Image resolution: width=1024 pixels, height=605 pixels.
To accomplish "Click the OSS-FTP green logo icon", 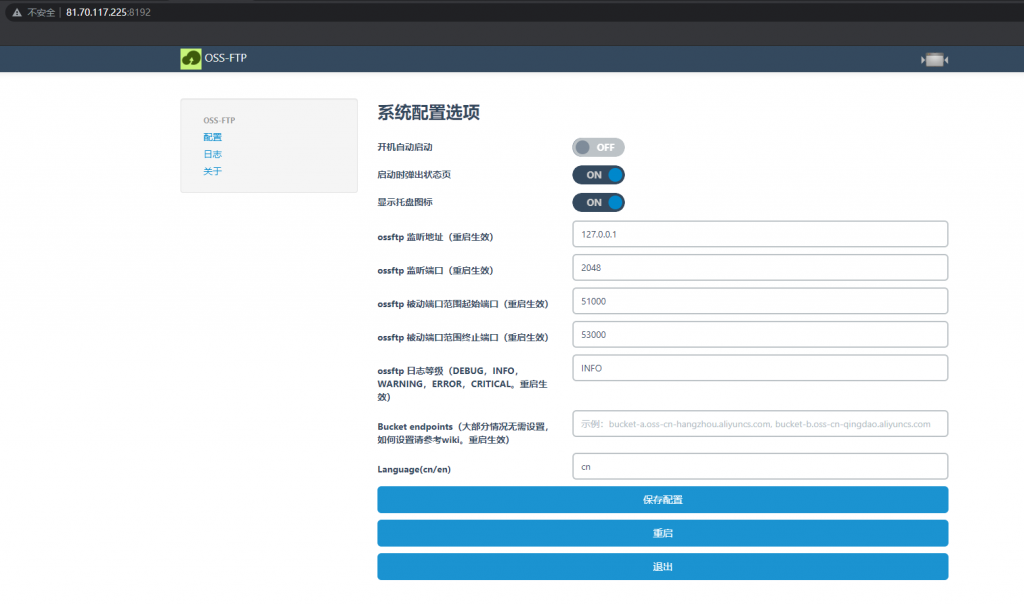I will click(191, 59).
